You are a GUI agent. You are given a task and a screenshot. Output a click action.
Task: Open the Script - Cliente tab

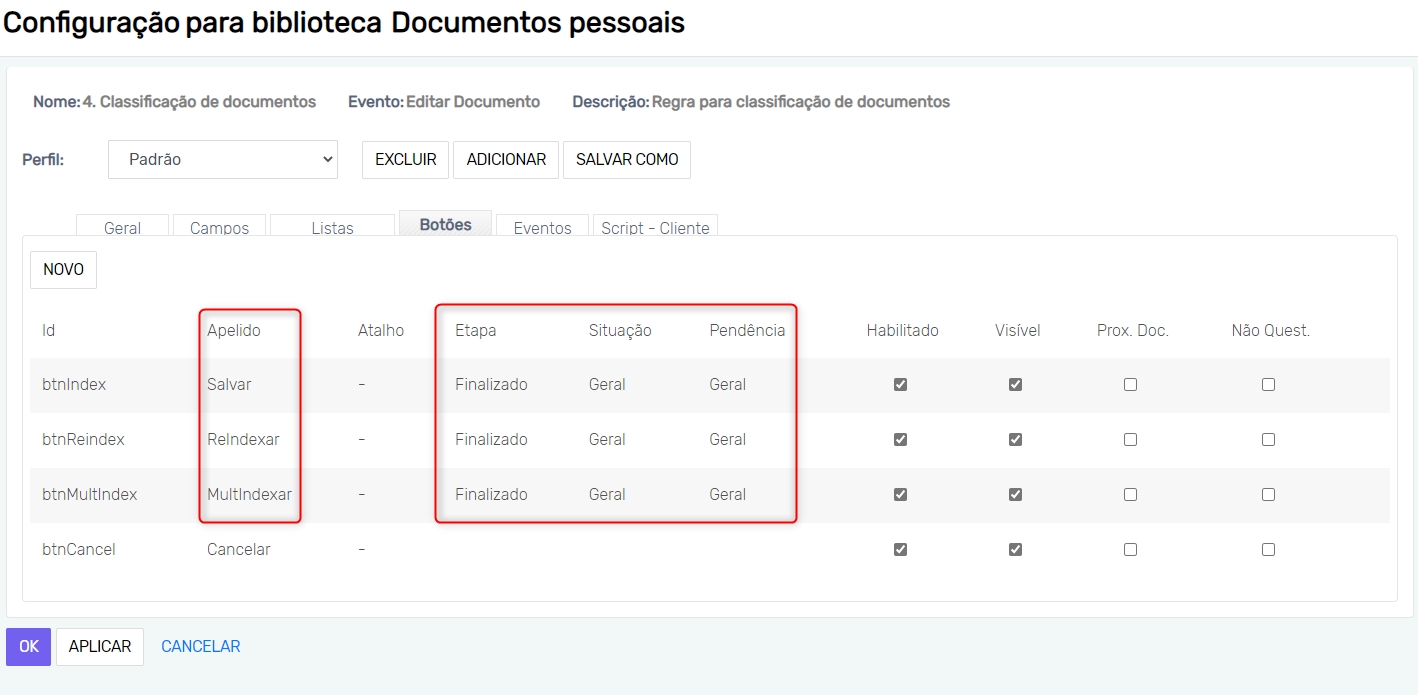click(655, 227)
